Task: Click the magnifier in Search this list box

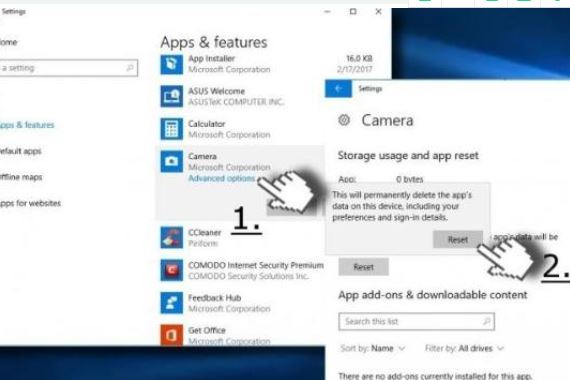Action: click(486, 321)
